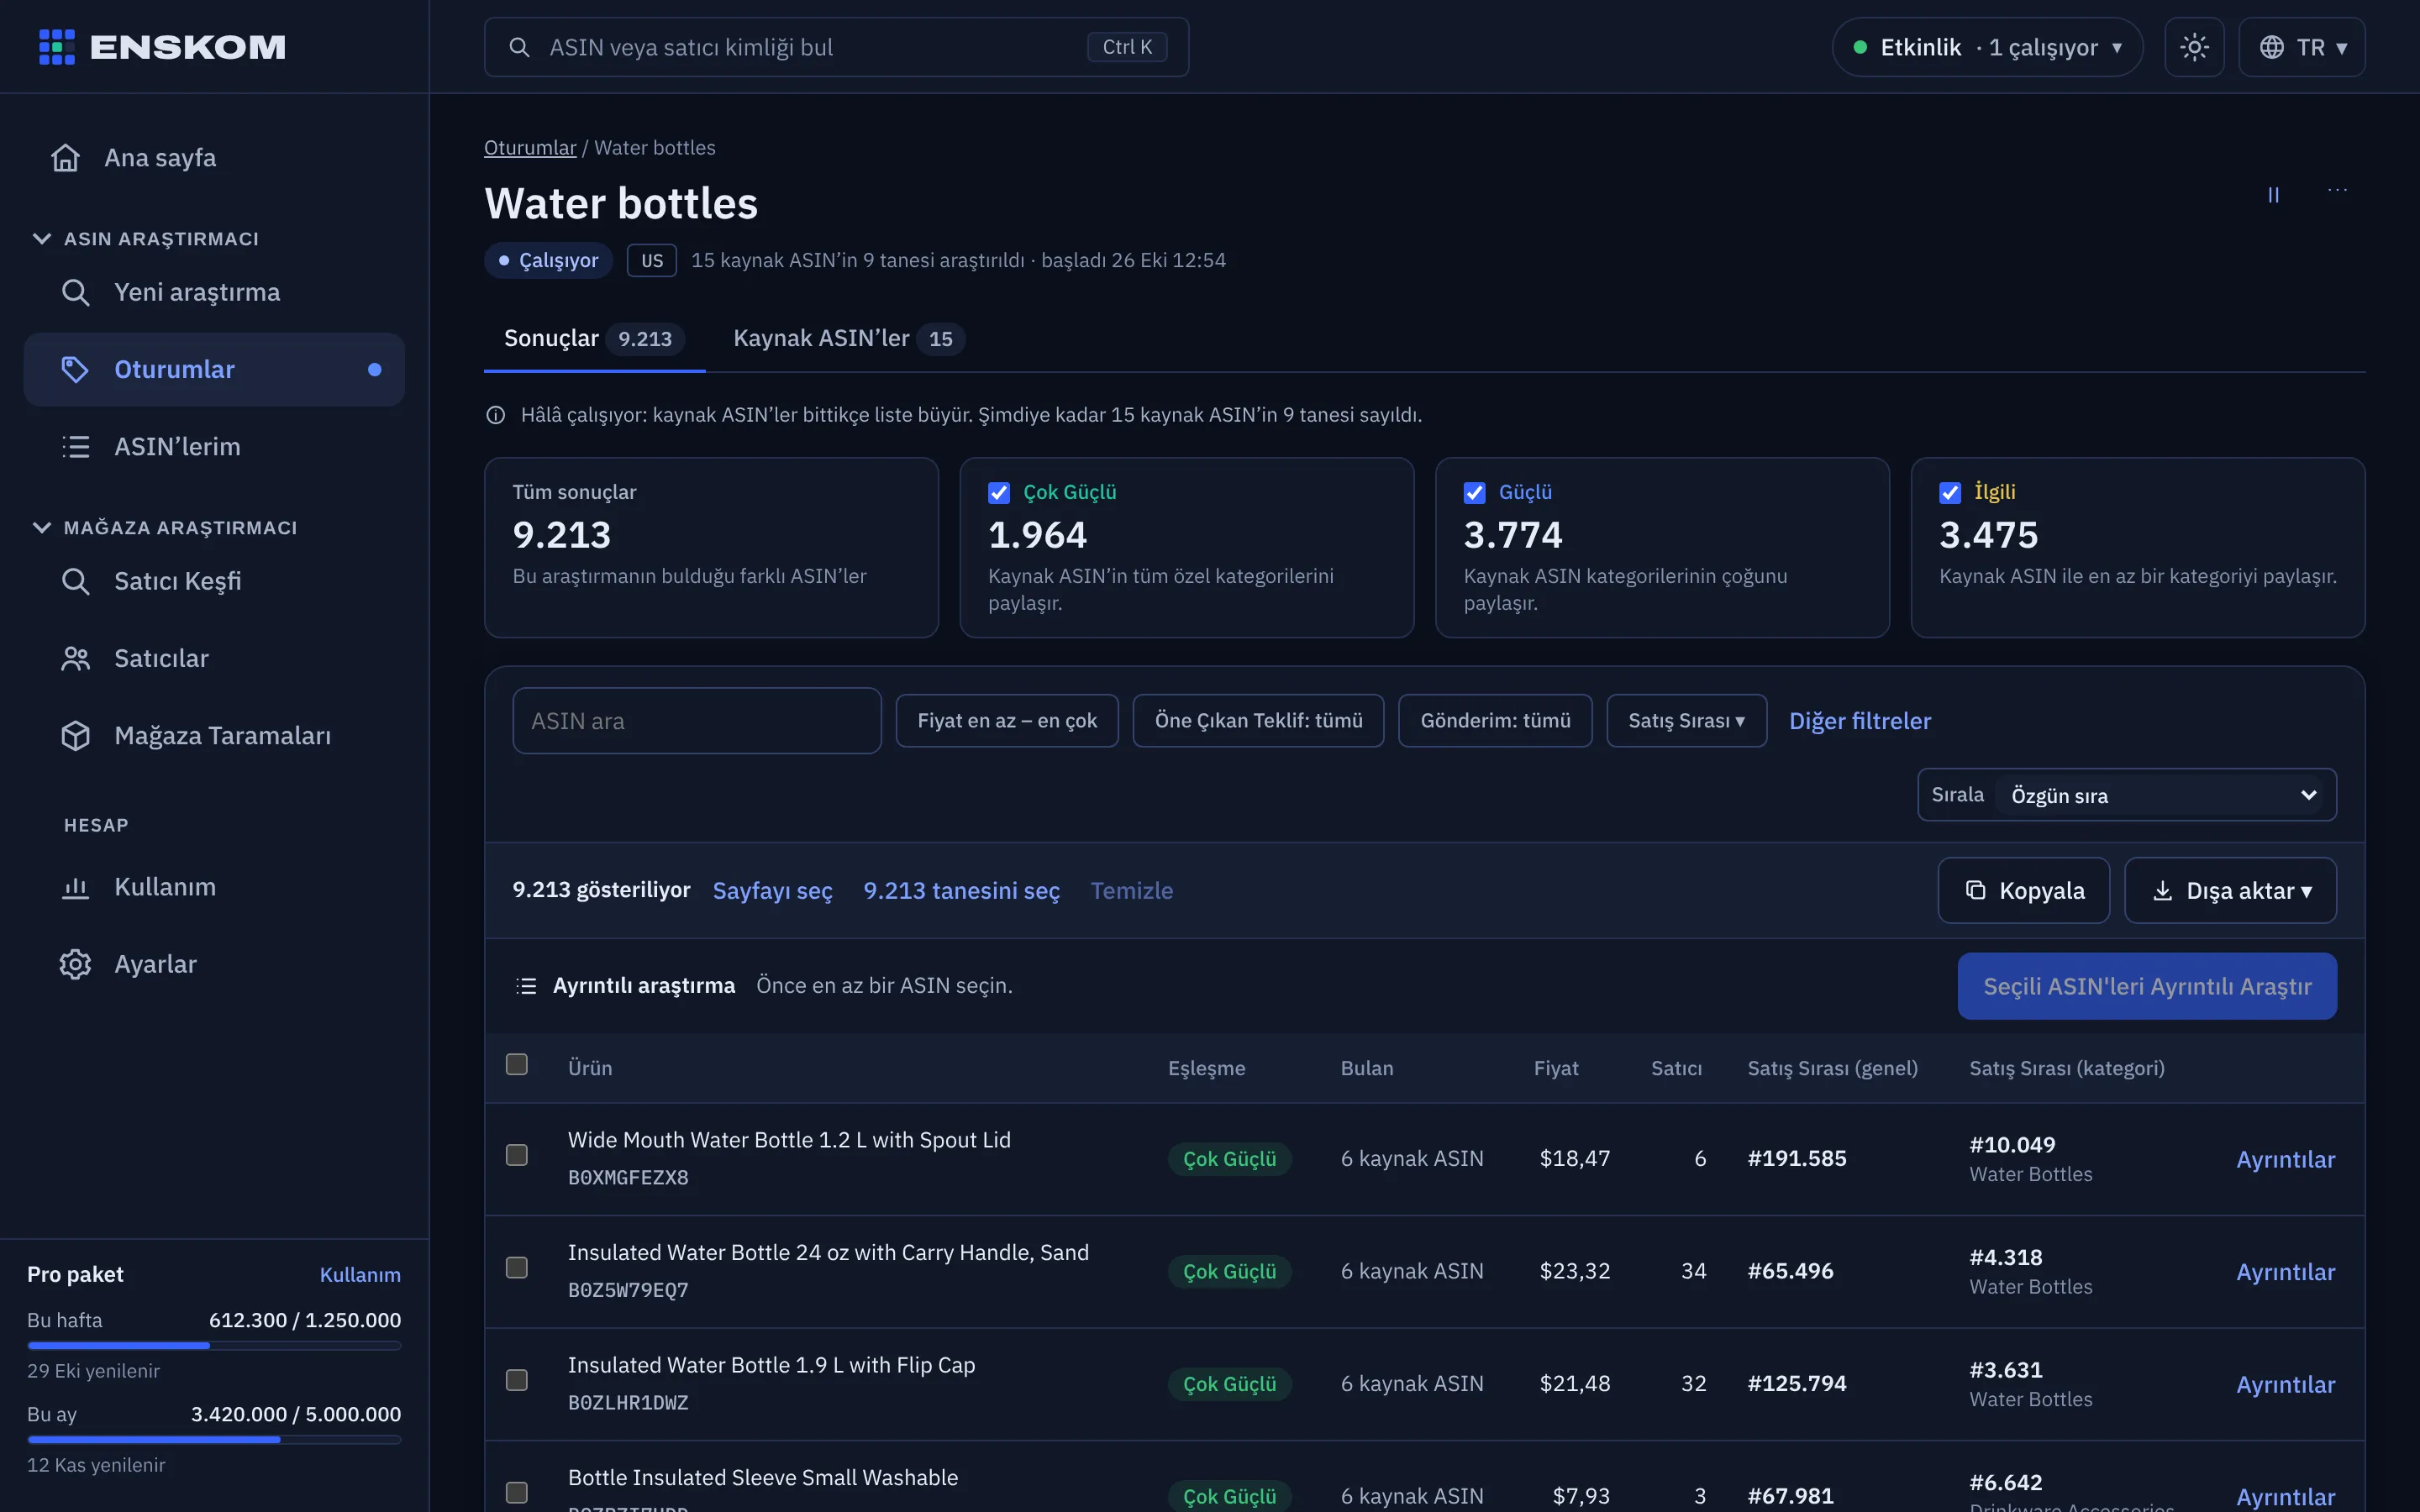Click the Satıcılar people icon
Viewport: 2420px width, 1512px height.
(76, 659)
